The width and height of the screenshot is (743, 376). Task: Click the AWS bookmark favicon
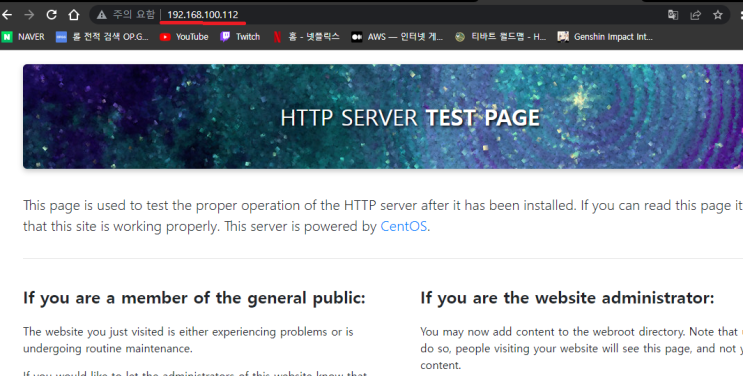click(356, 37)
